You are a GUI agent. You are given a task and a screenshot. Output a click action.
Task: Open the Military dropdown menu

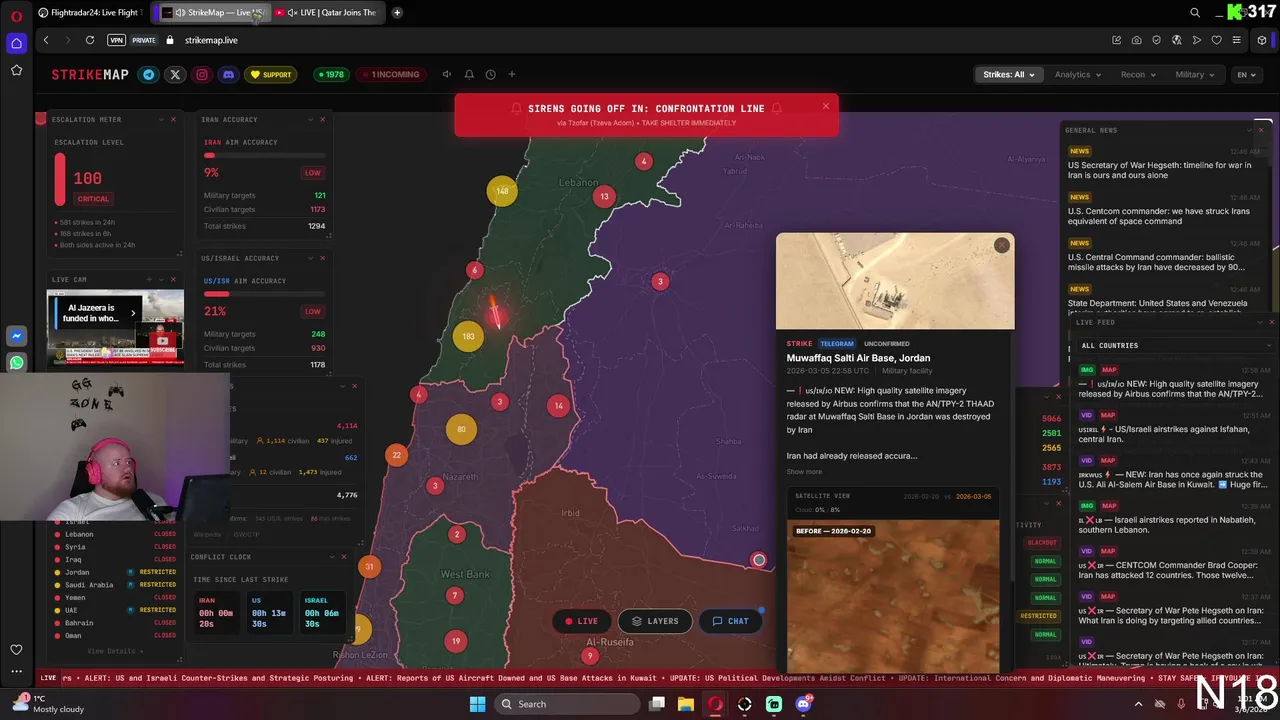[1196, 74]
